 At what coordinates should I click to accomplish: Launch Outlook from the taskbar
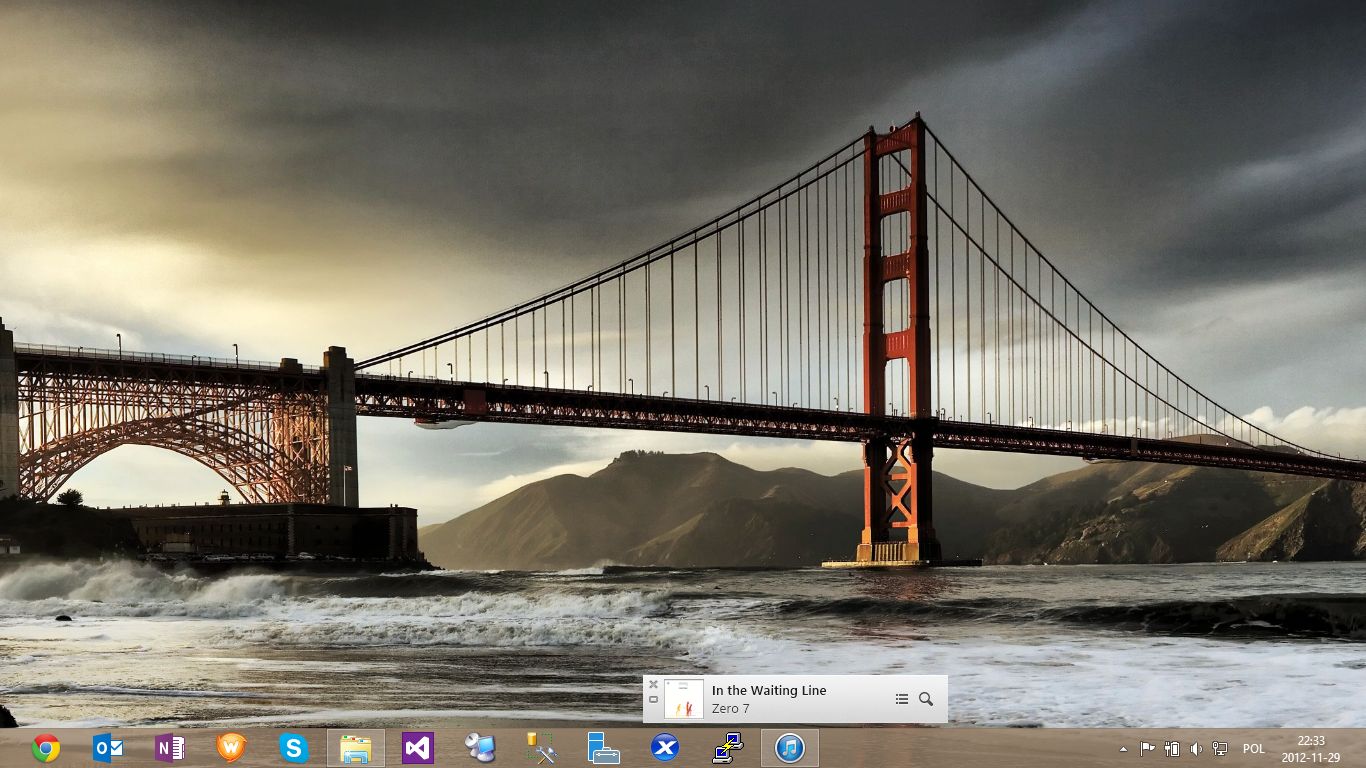(108, 748)
